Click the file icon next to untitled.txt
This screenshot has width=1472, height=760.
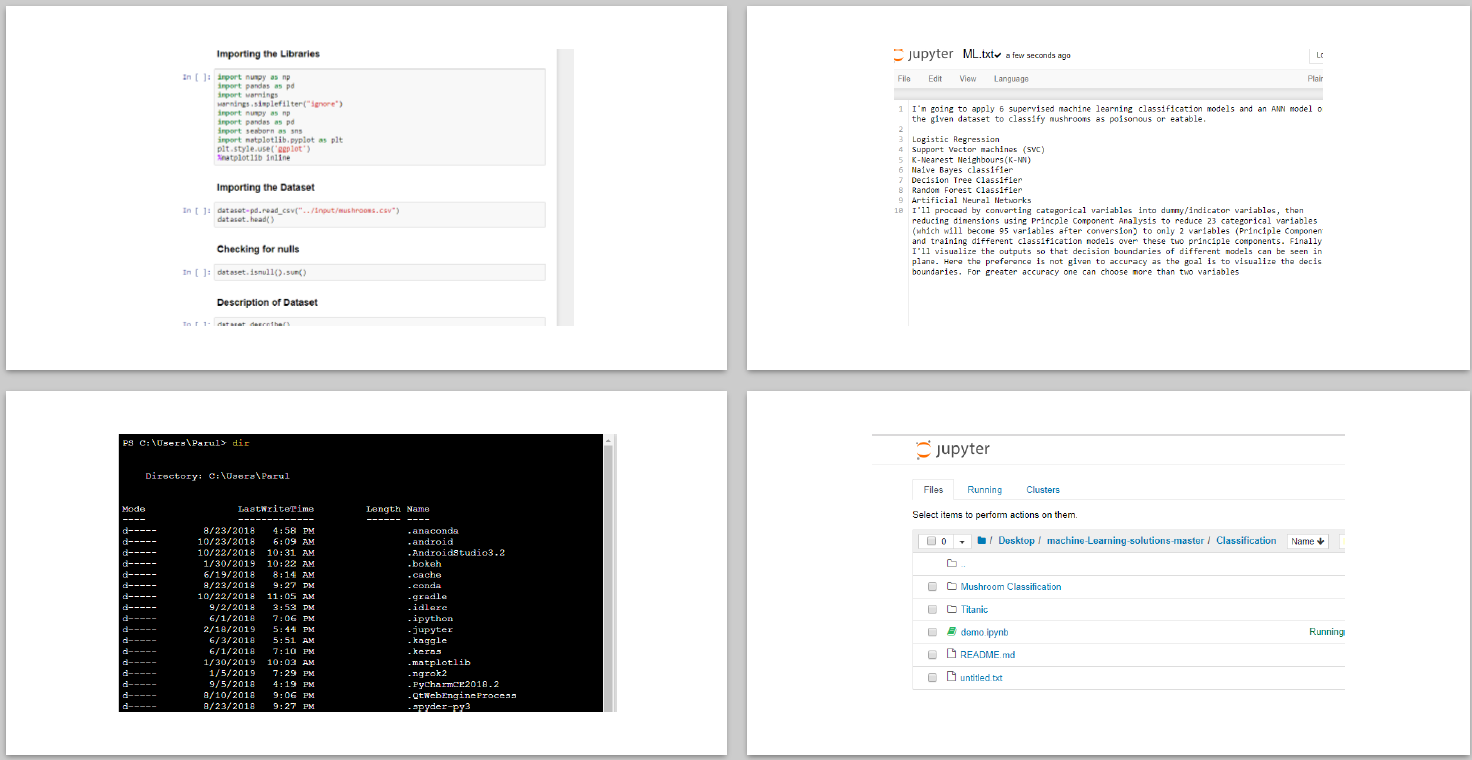(x=952, y=677)
